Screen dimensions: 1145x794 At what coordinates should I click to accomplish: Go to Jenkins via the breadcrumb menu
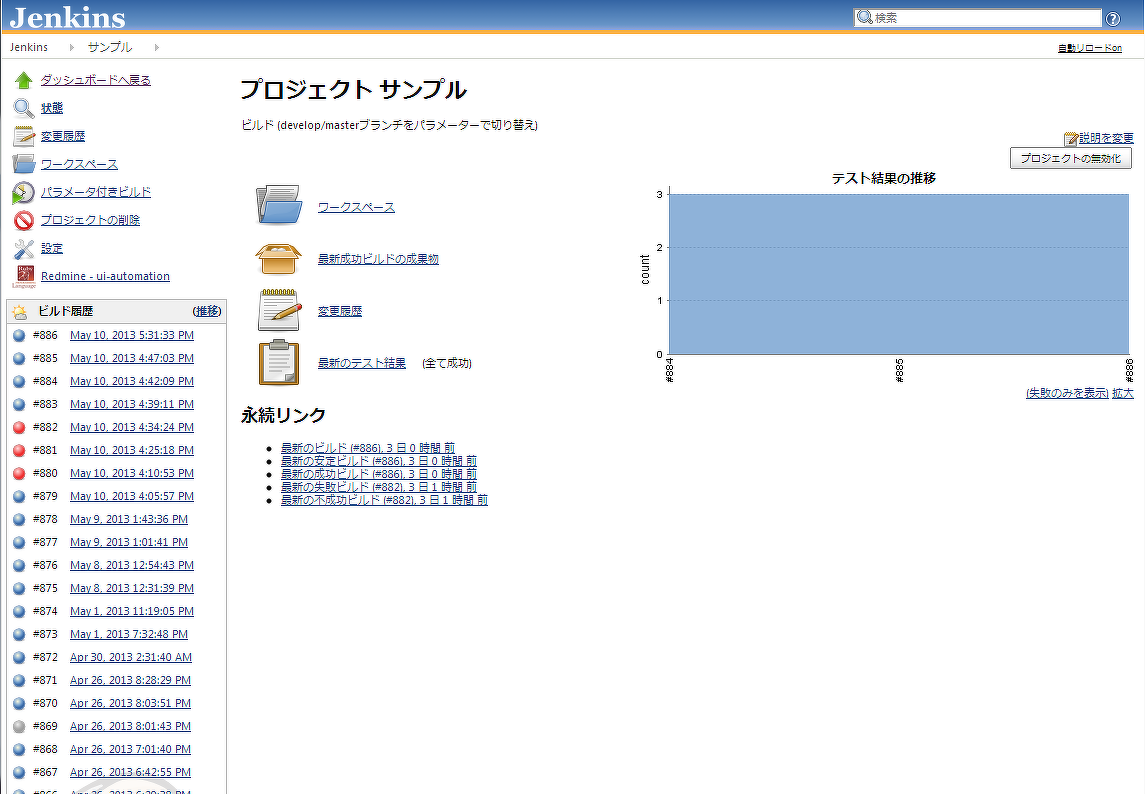click(x=28, y=46)
